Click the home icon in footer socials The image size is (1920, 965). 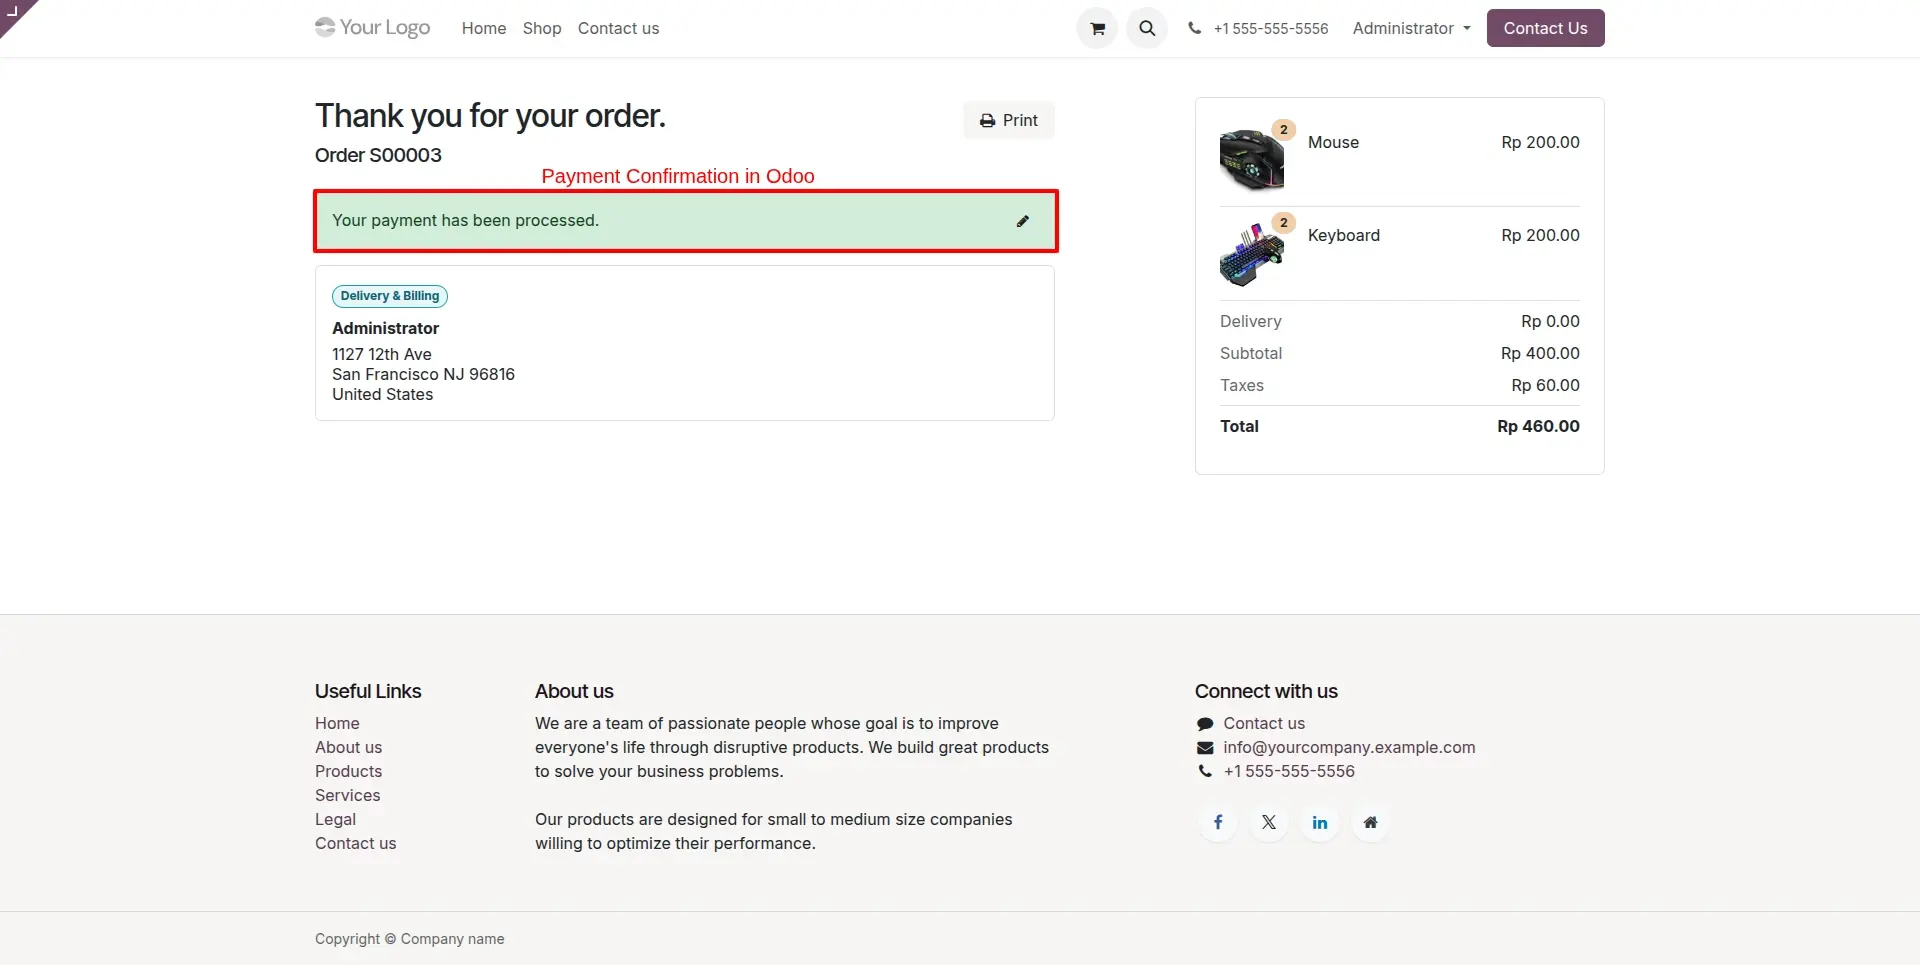(x=1371, y=822)
